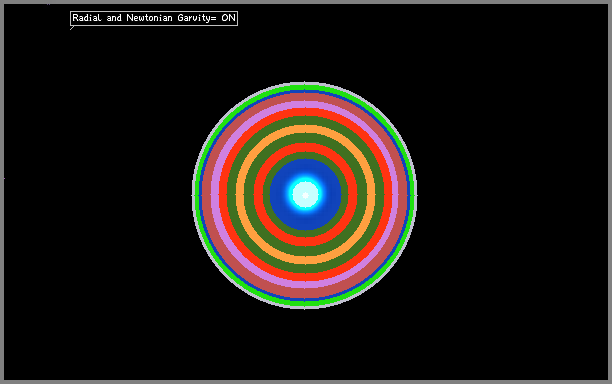Viewport: 612px width, 384px height.
Task: Click the white dot at the disk center
Action: coord(305,196)
